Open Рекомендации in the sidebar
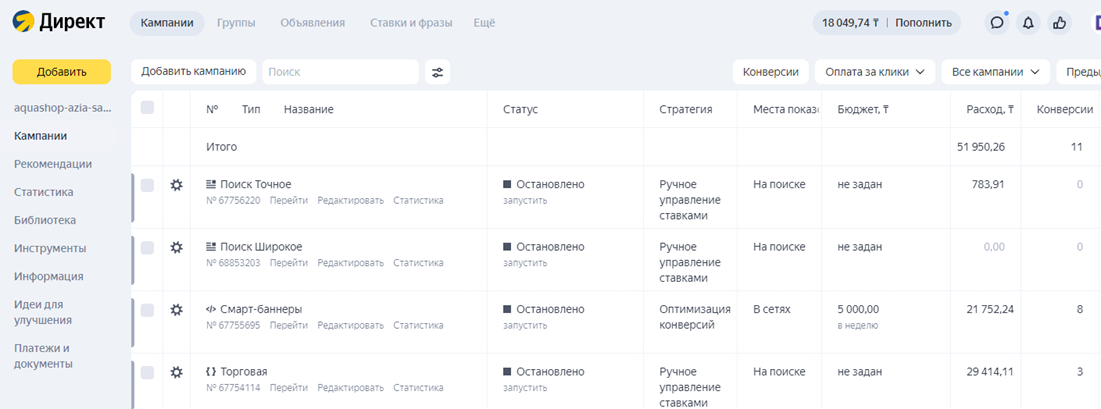Screen dimensions: 1101x409 (53, 164)
